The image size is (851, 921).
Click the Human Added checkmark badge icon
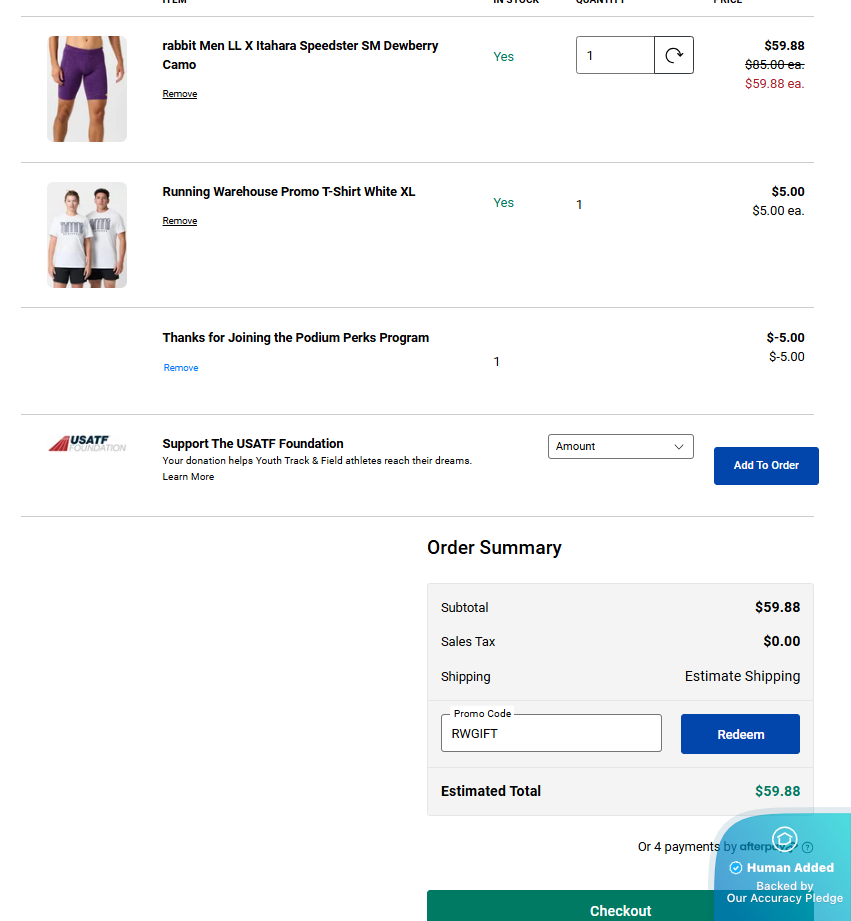pos(736,868)
